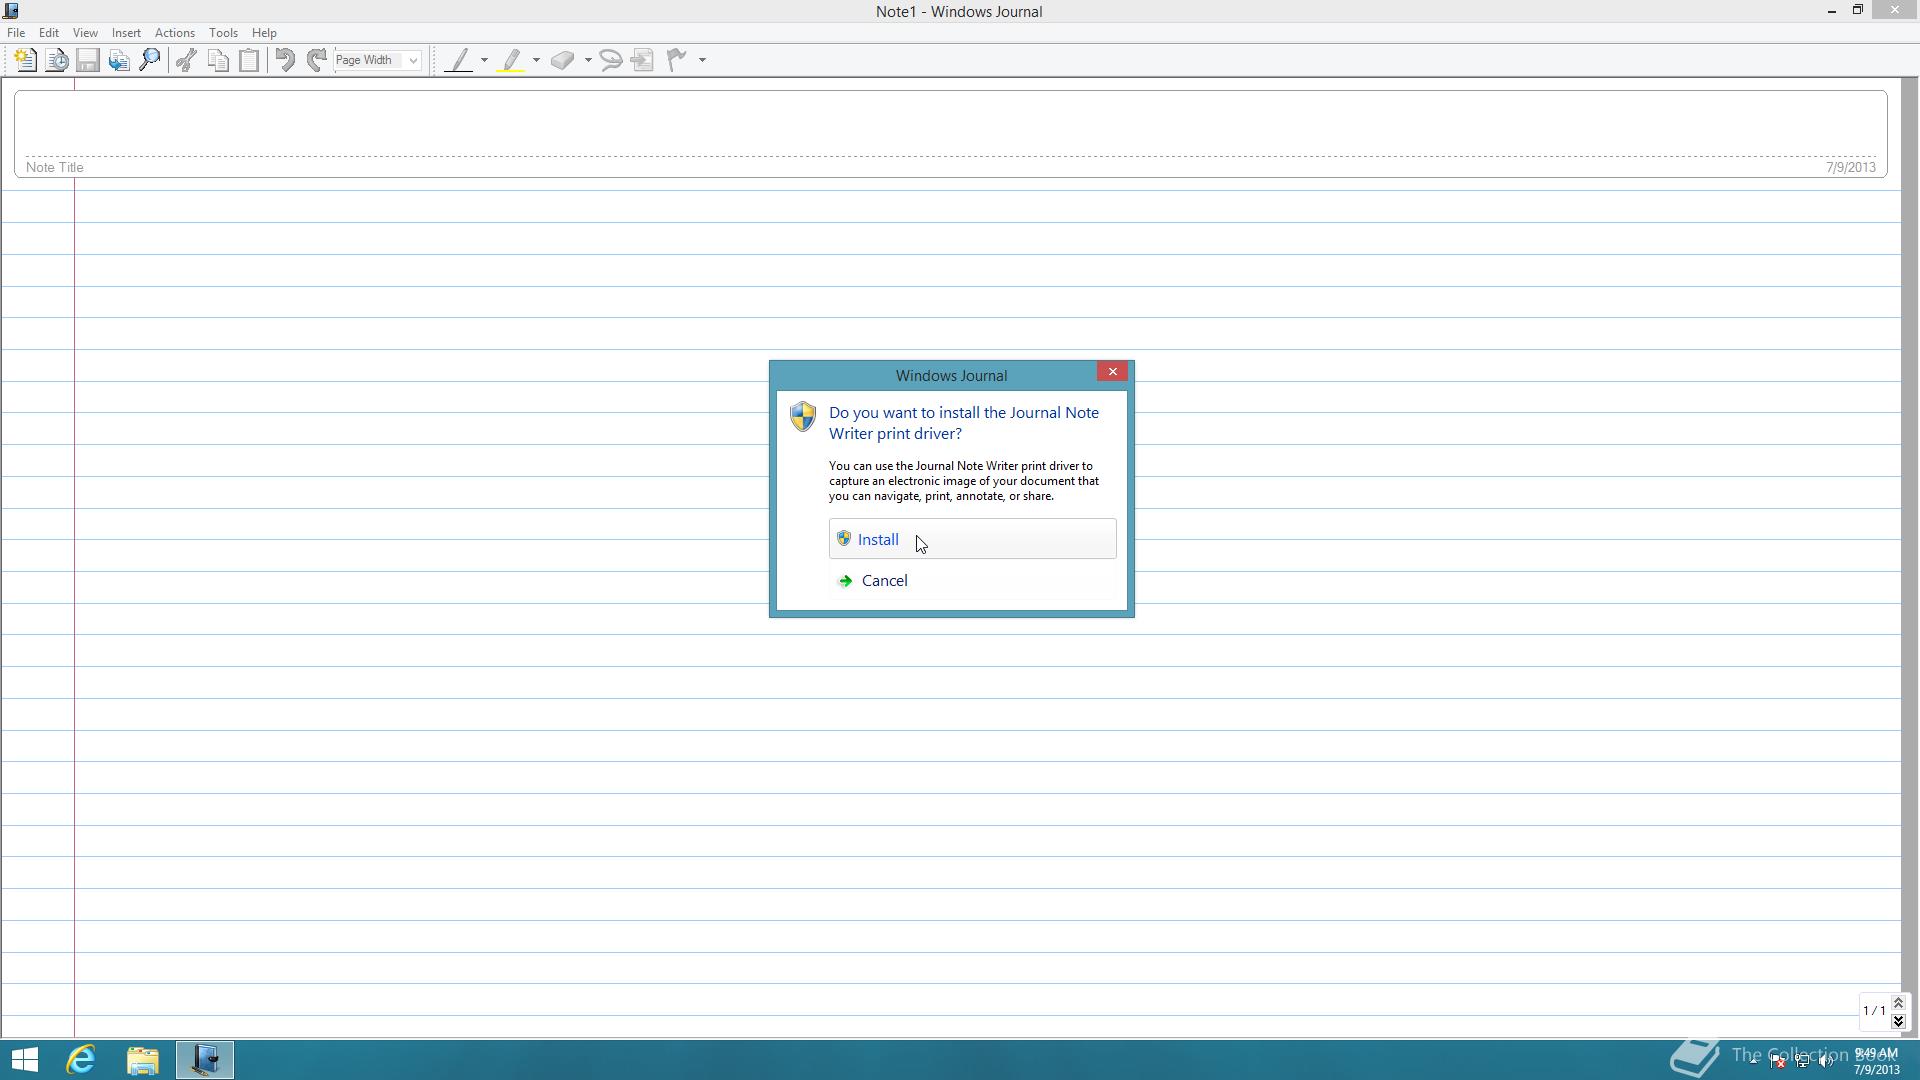Expand the Highlighter options arrow
This screenshot has width=1920, height=1080.
pos(536,60)
